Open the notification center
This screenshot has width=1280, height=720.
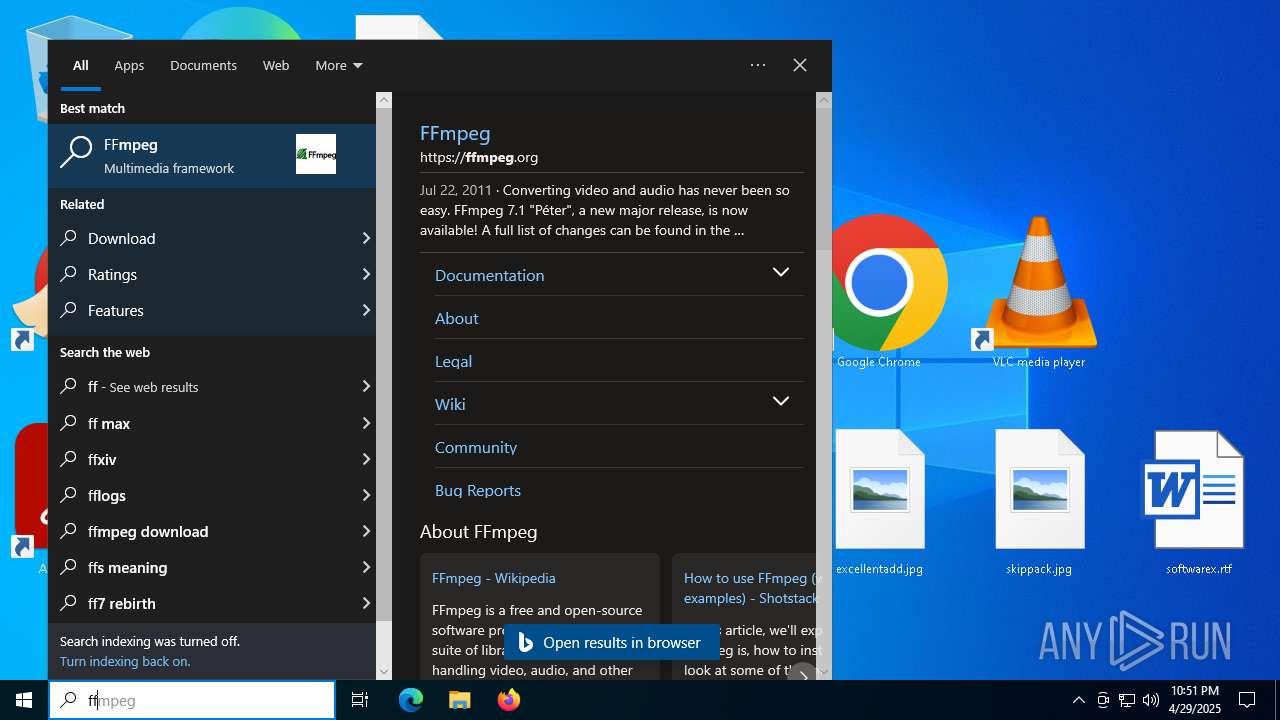point(1247,700)
